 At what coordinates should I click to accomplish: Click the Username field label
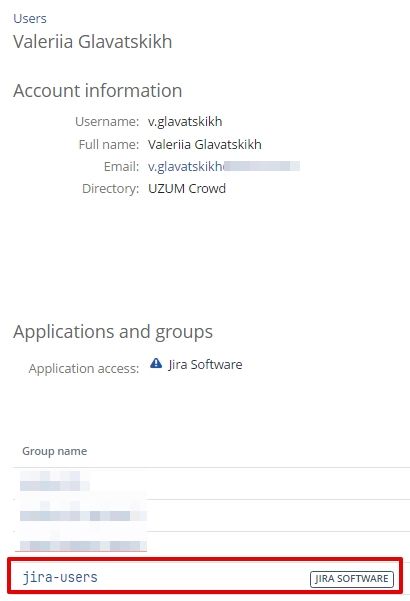click(107, 122)
